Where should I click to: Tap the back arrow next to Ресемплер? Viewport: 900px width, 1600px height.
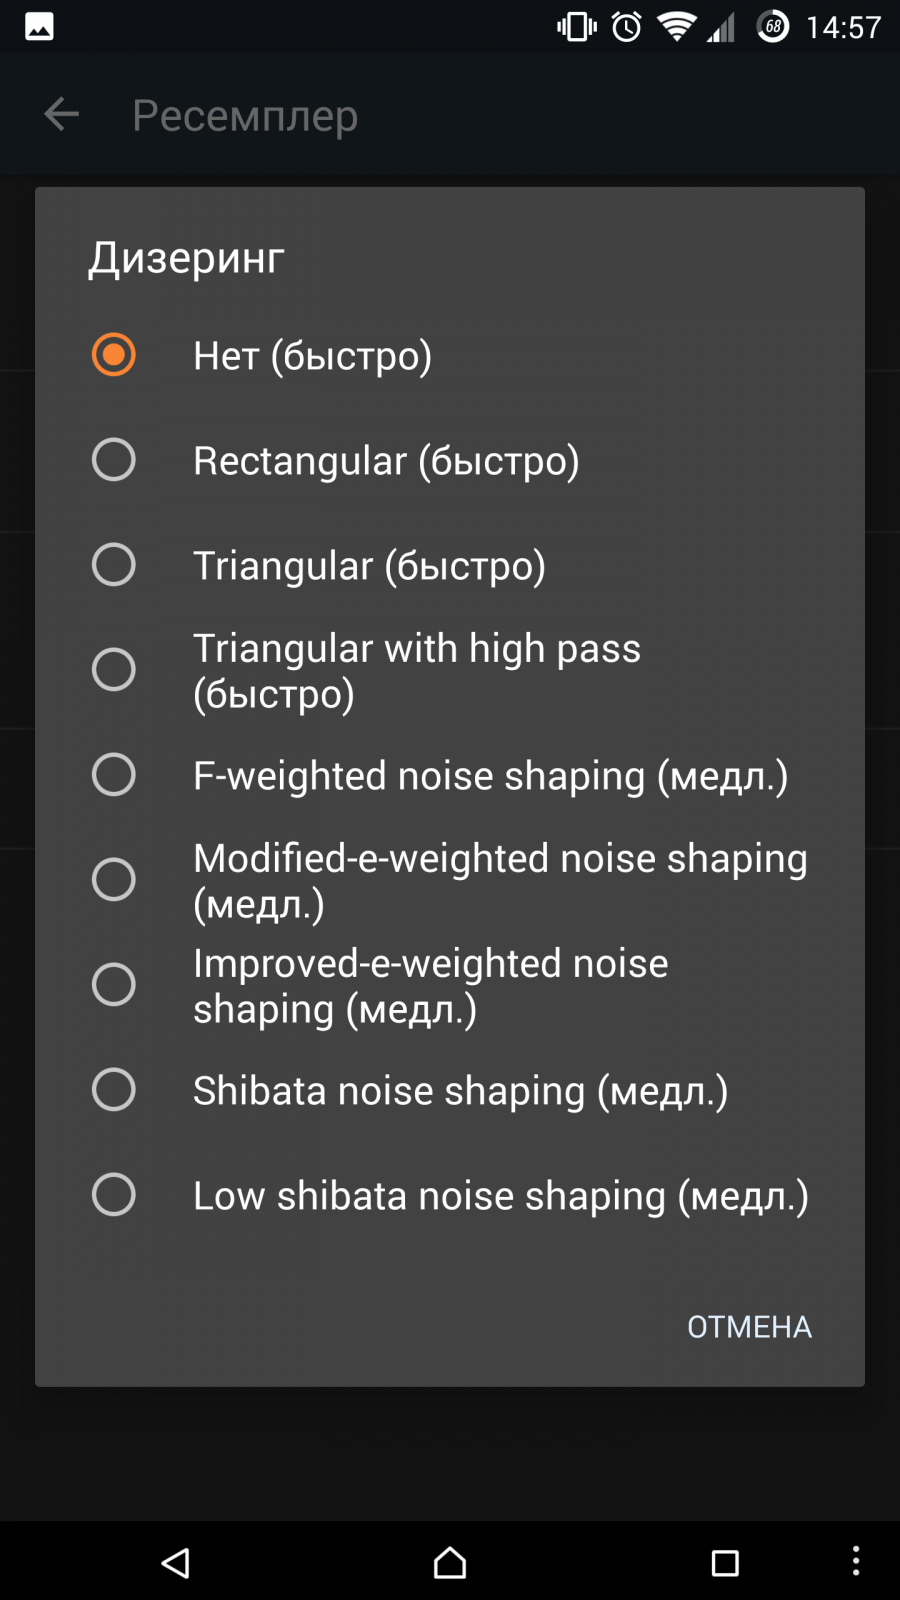coord(61,114)
